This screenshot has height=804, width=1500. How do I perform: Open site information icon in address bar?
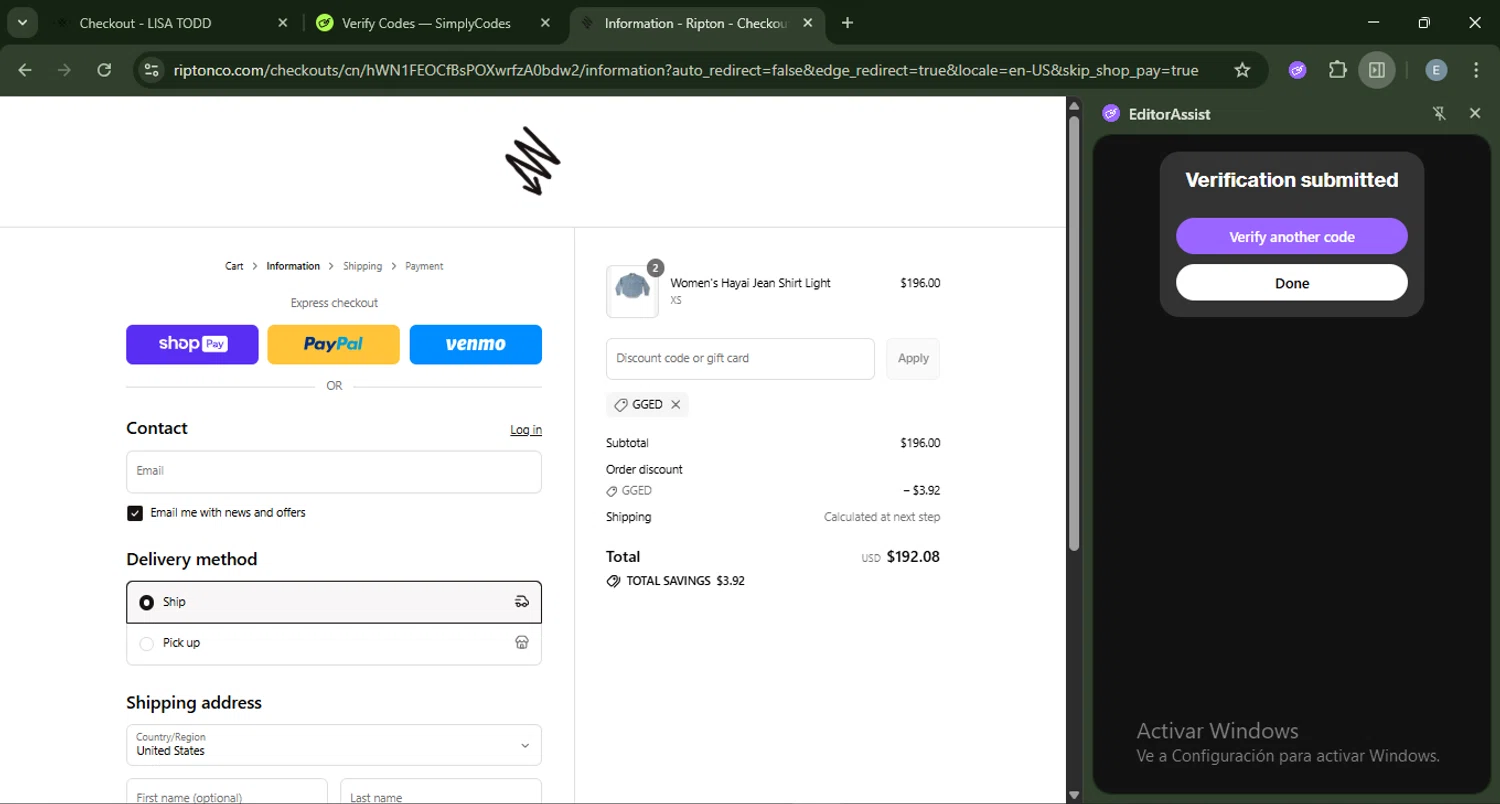(x=151, y=70)
